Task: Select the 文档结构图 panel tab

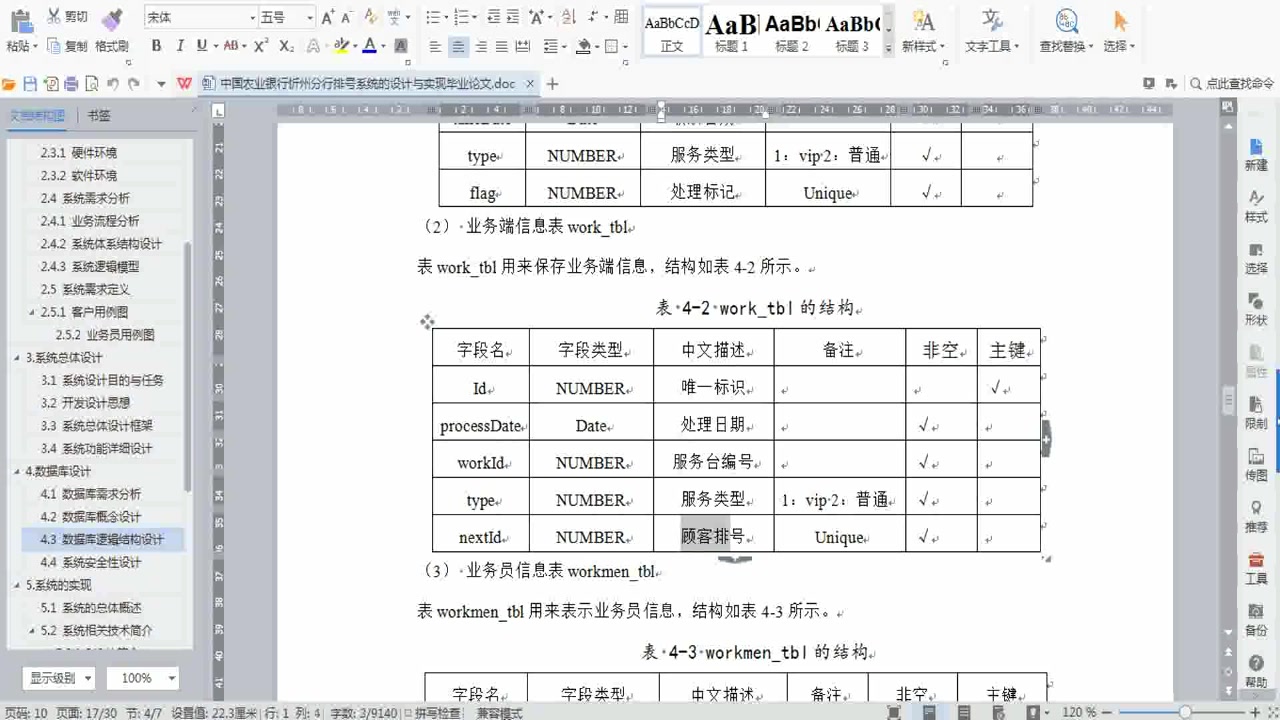Action: pyautogui.click(x=37, y=115)
